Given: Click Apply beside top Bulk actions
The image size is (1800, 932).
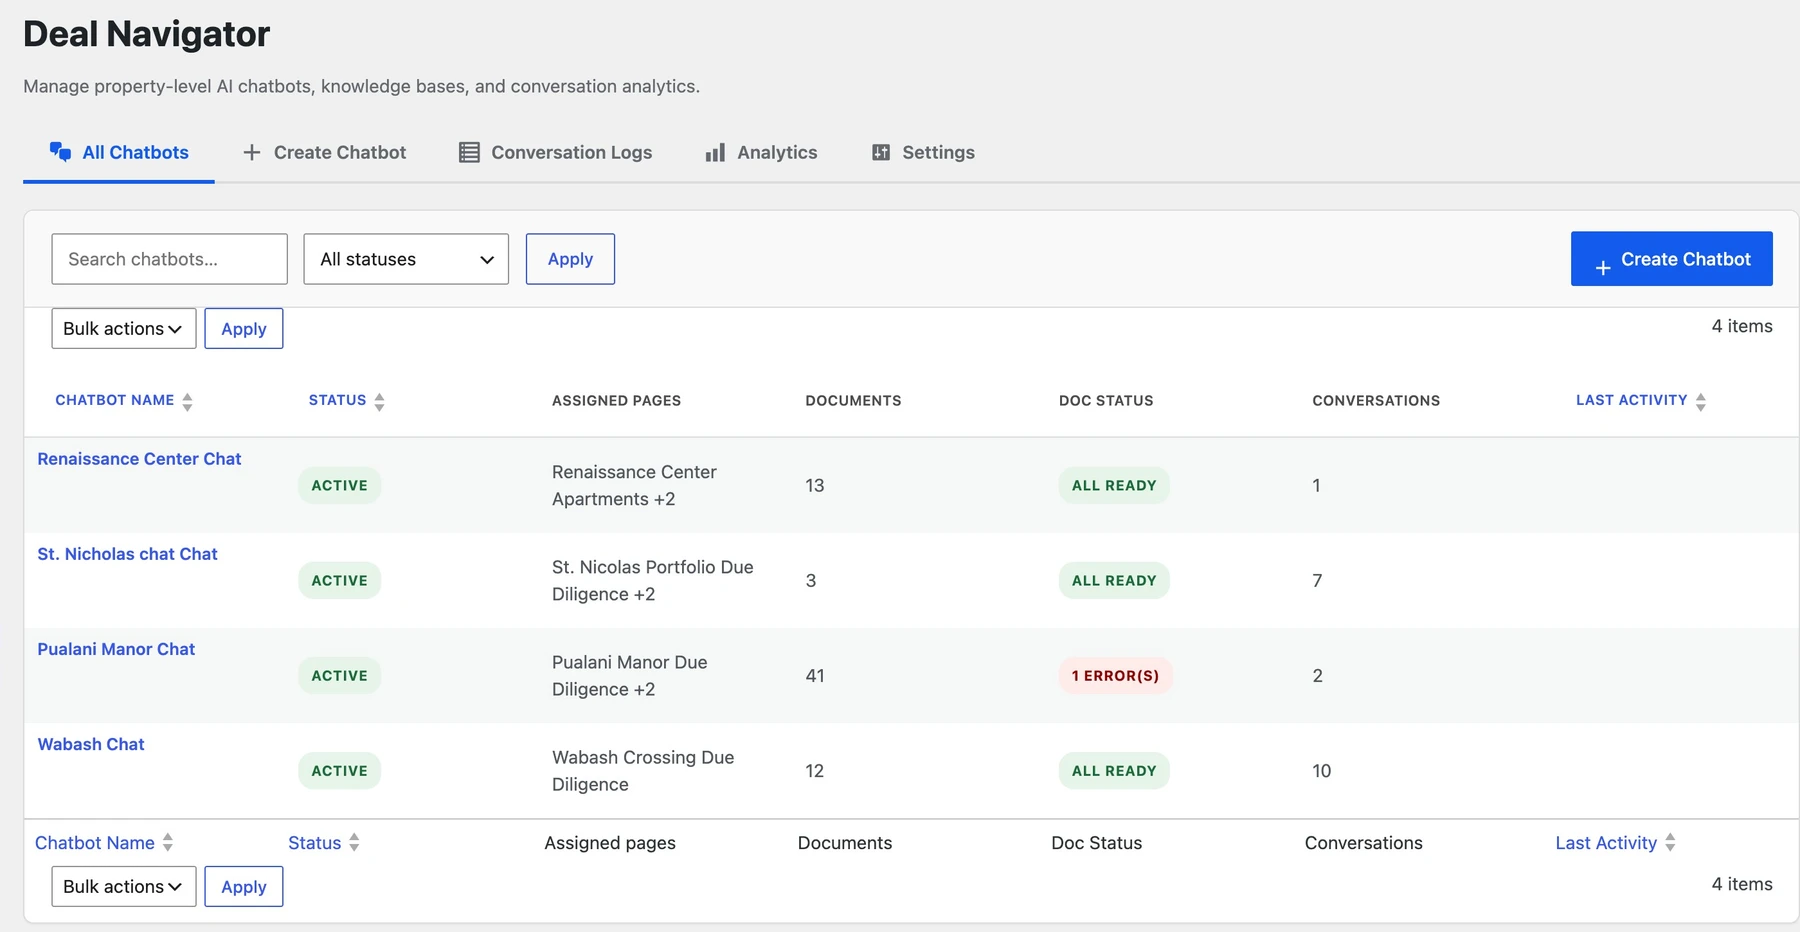Looking at the screenshot, I should [244, 329].
